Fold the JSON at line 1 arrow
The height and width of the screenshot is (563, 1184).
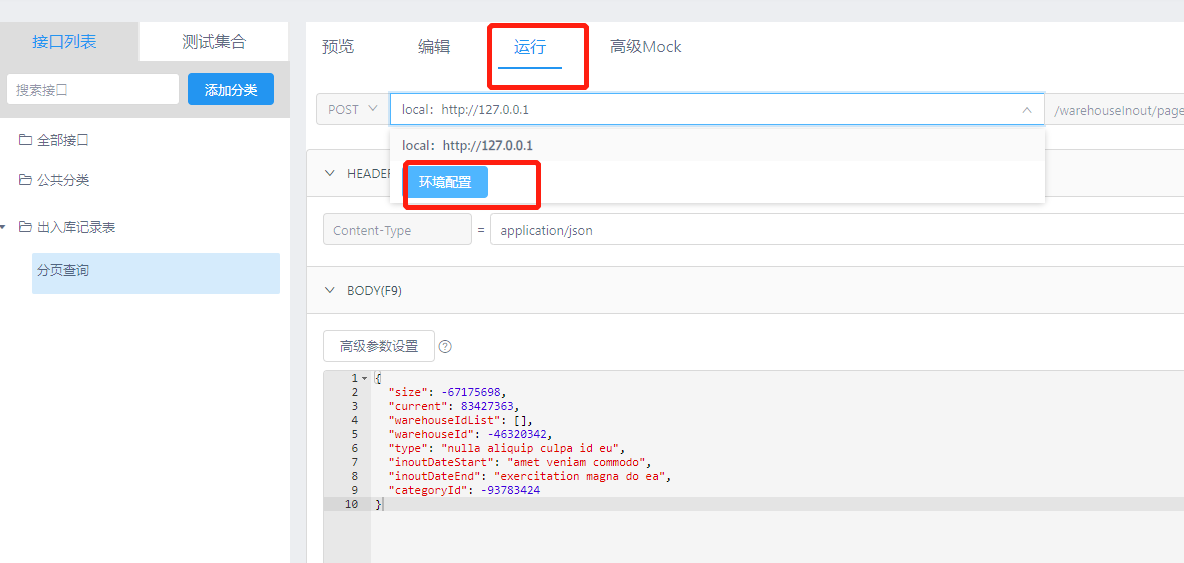pyautogui.click(x=364, y=378)
